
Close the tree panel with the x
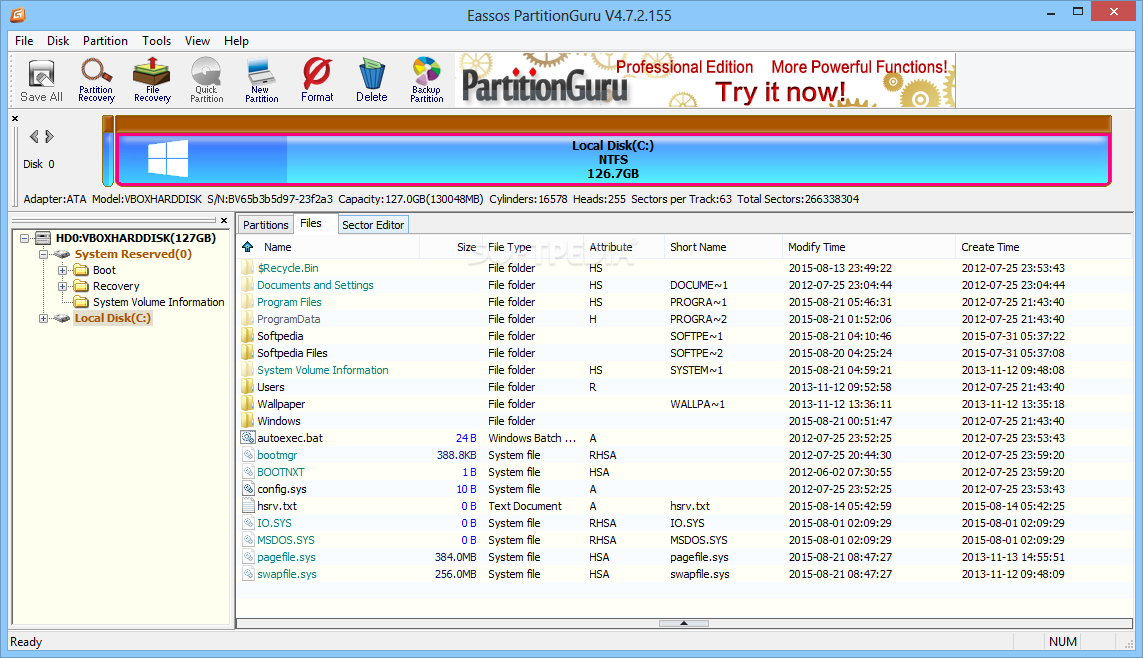point(224,220)
